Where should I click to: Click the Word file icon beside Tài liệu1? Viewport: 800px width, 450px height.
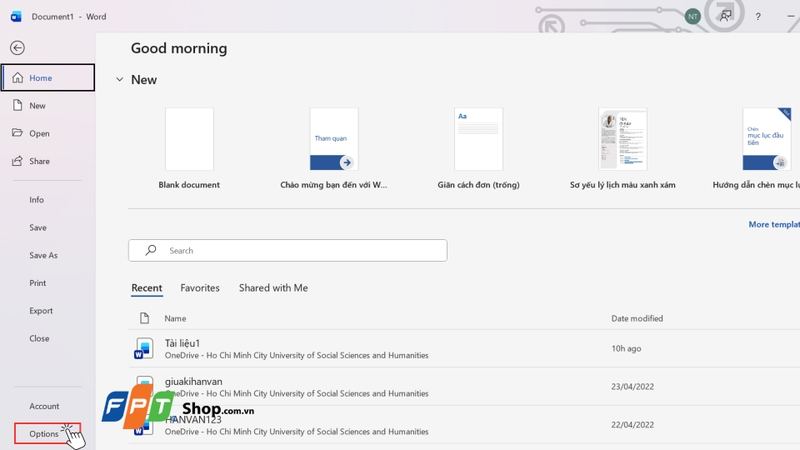[144, 348]
